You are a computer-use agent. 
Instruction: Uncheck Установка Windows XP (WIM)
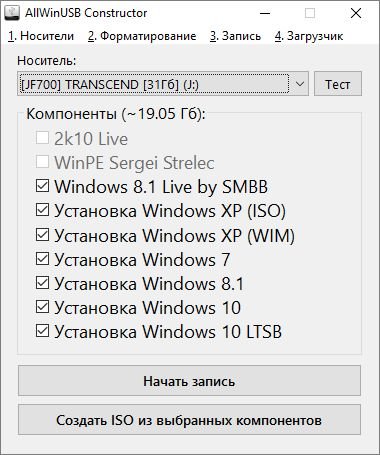42,235
